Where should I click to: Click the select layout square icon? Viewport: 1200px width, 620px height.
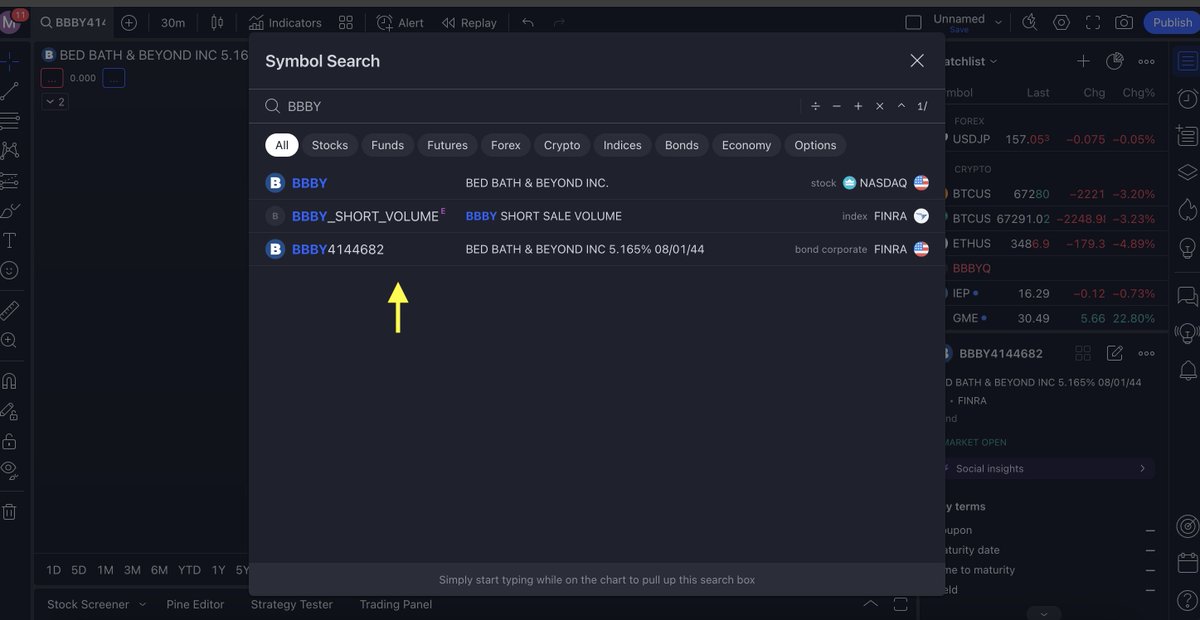(x=913, y=22)
